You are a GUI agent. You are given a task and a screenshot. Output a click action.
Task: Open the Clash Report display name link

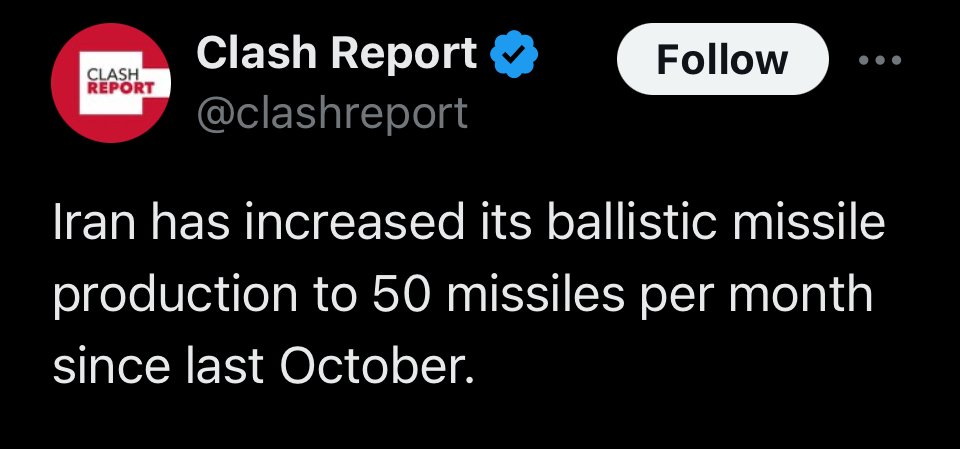[x=337, y=53]
